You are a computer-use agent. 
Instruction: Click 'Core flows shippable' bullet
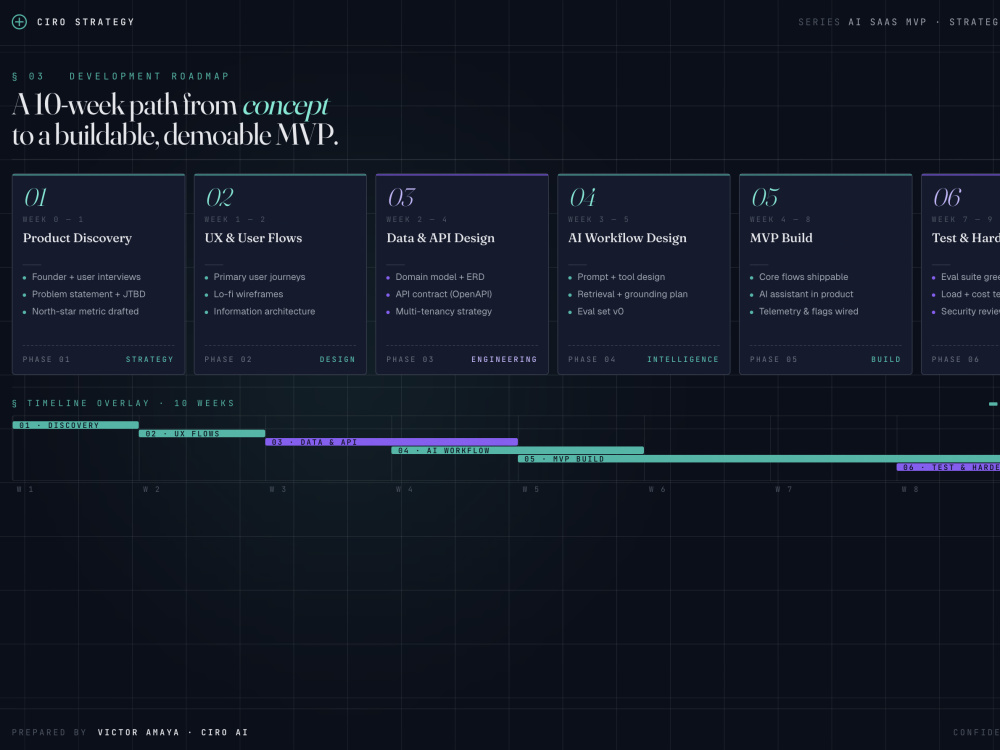[x=804, y=277]
